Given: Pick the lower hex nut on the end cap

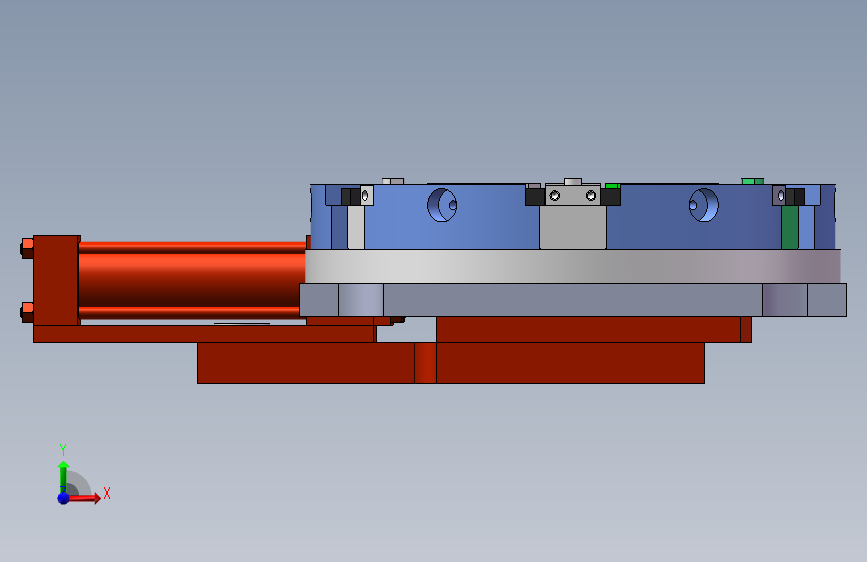Looking at the screenshot, I should 27,313.
